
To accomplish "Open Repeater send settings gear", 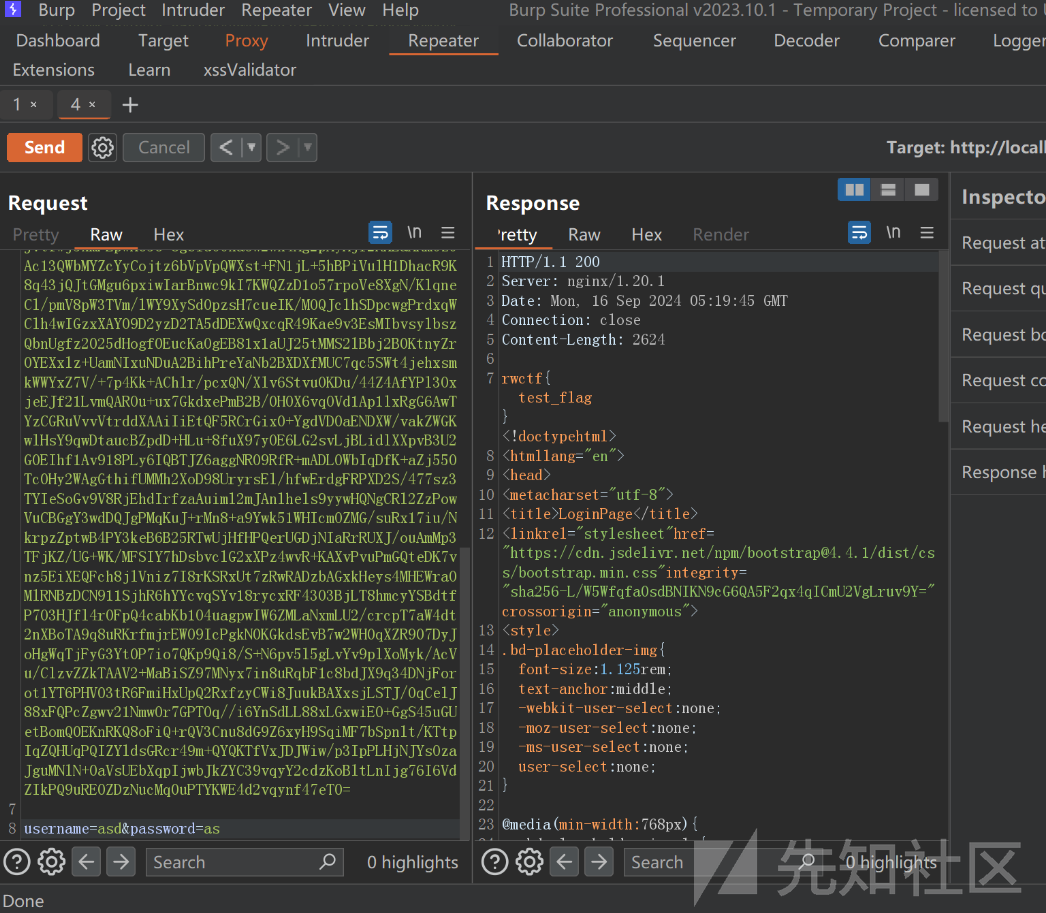I will [x=102, y=147].
